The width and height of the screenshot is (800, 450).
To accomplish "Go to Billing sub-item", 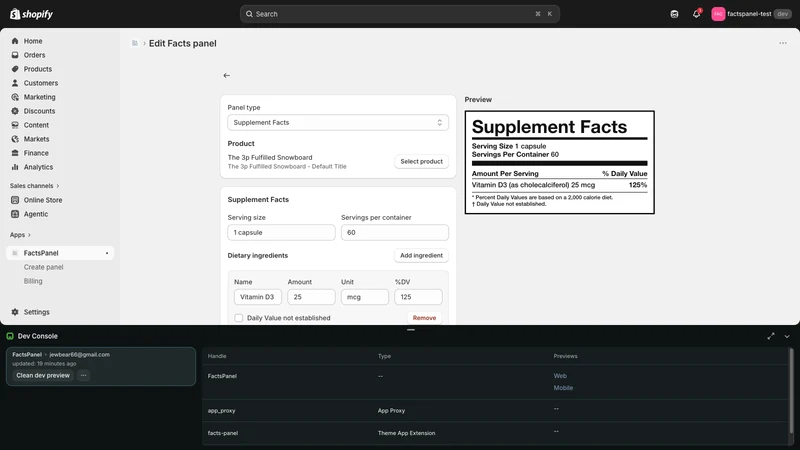I will [x=33, y=281].
